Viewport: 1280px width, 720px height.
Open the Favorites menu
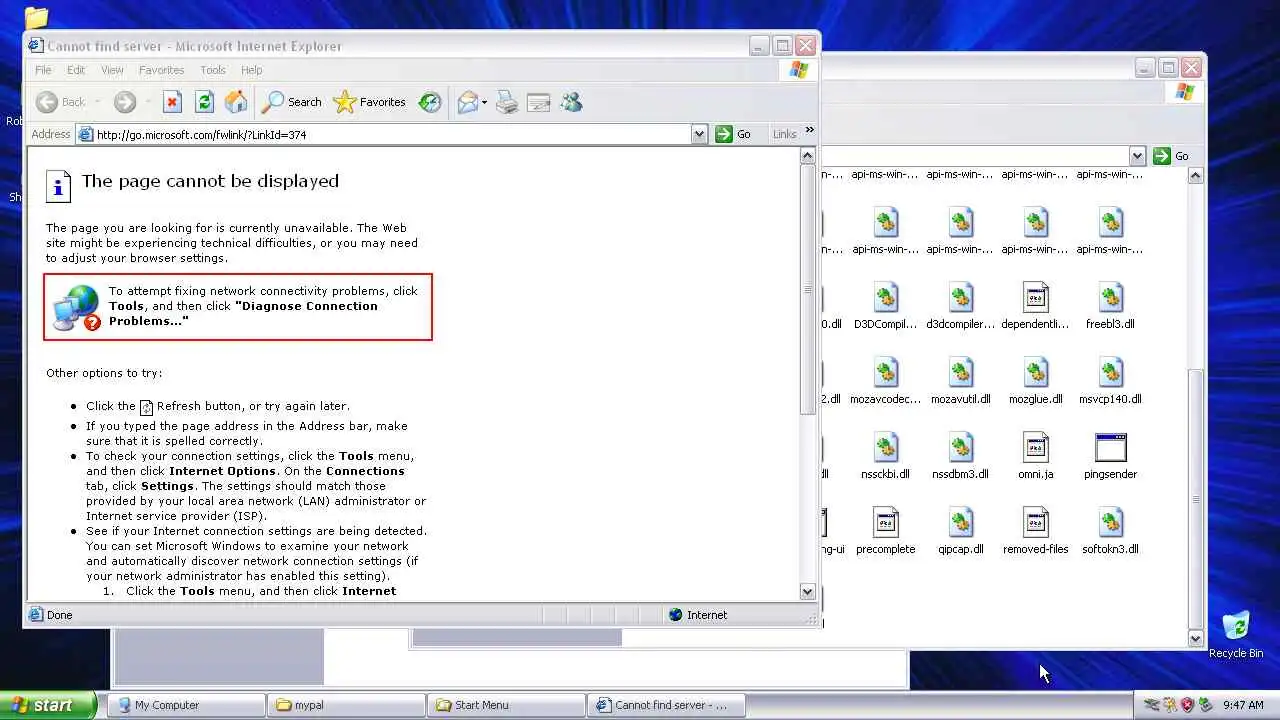coord(161,70)
